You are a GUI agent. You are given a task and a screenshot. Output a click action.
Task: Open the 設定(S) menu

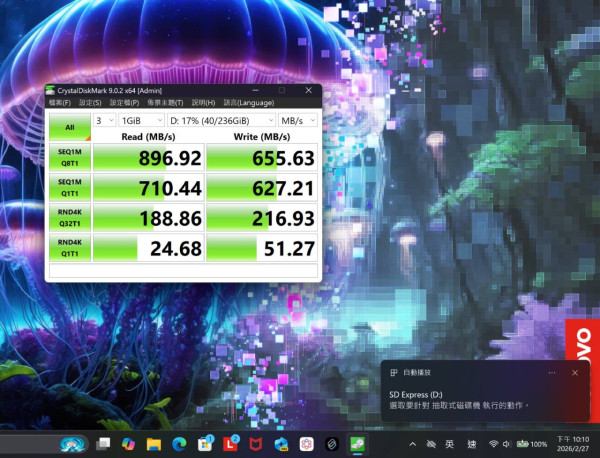click(x=90, y=103)
